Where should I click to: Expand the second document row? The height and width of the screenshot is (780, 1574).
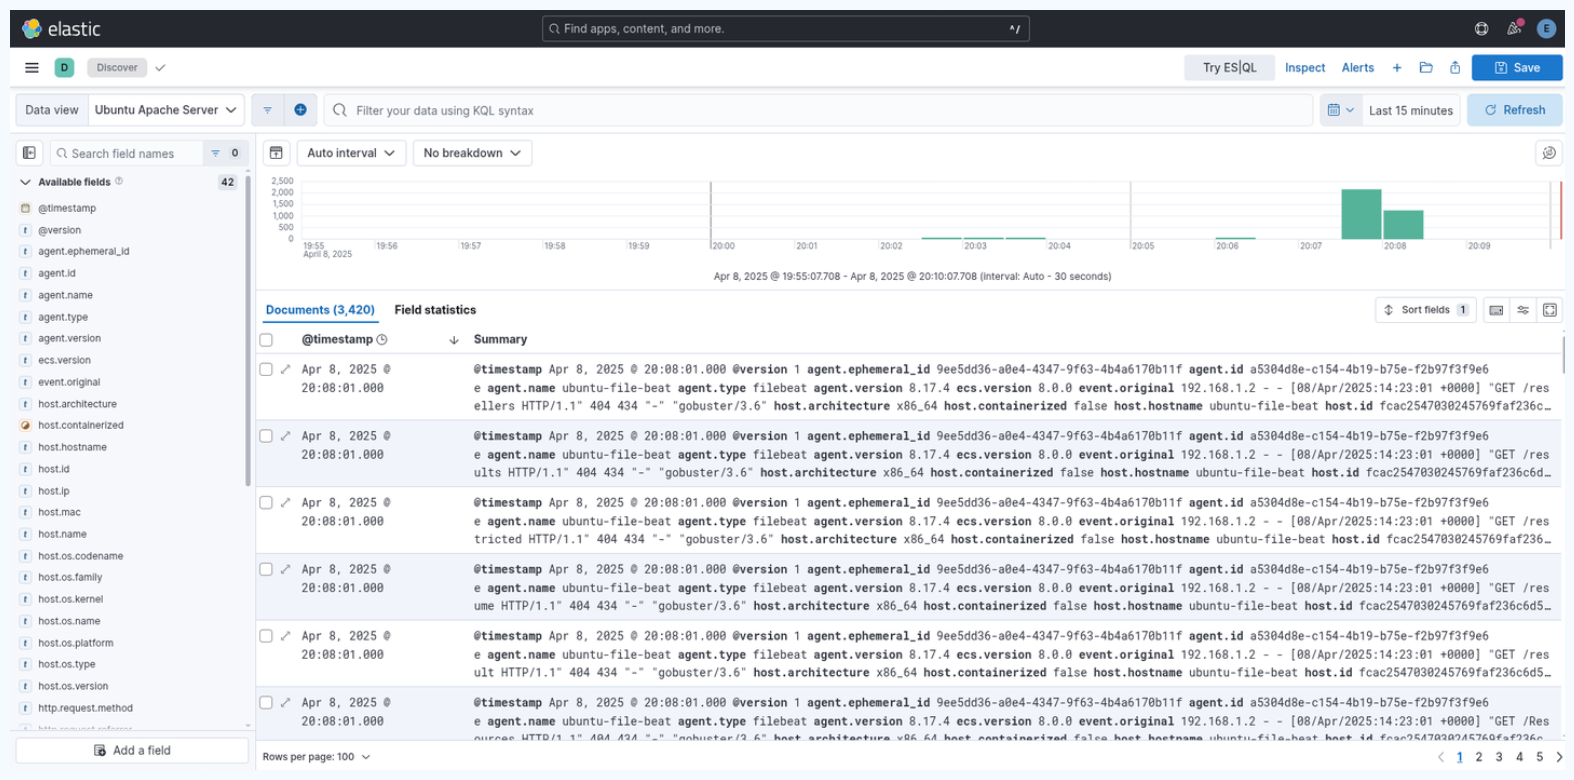tap(285, 436)
